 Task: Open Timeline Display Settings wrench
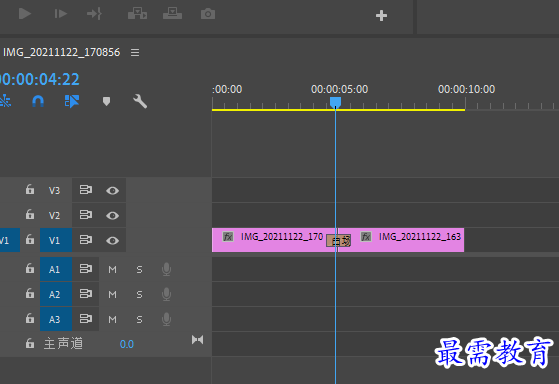point(140,101)
